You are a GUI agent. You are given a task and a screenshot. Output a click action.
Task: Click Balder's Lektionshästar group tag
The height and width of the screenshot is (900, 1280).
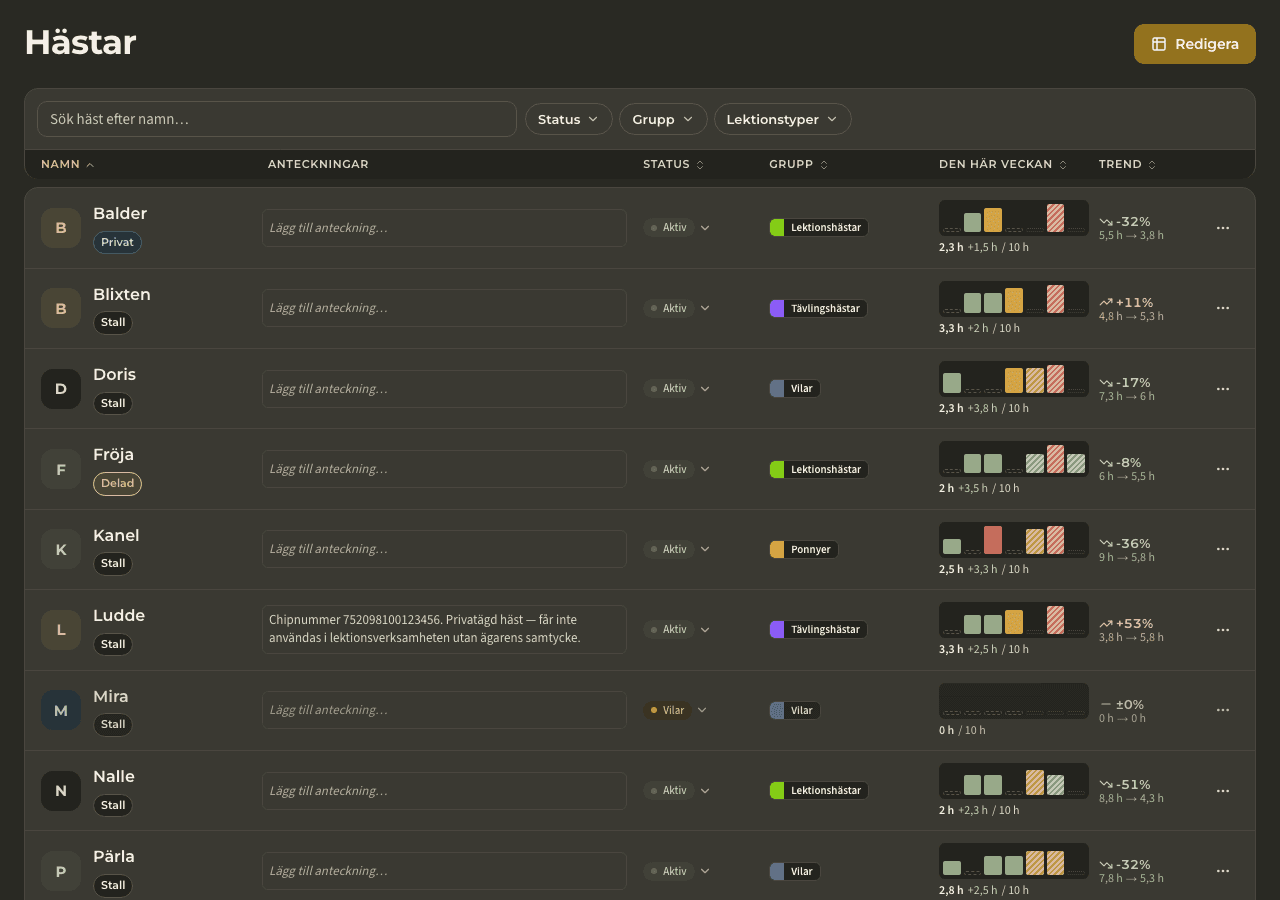pyautogui.click(x=819, y=228)
